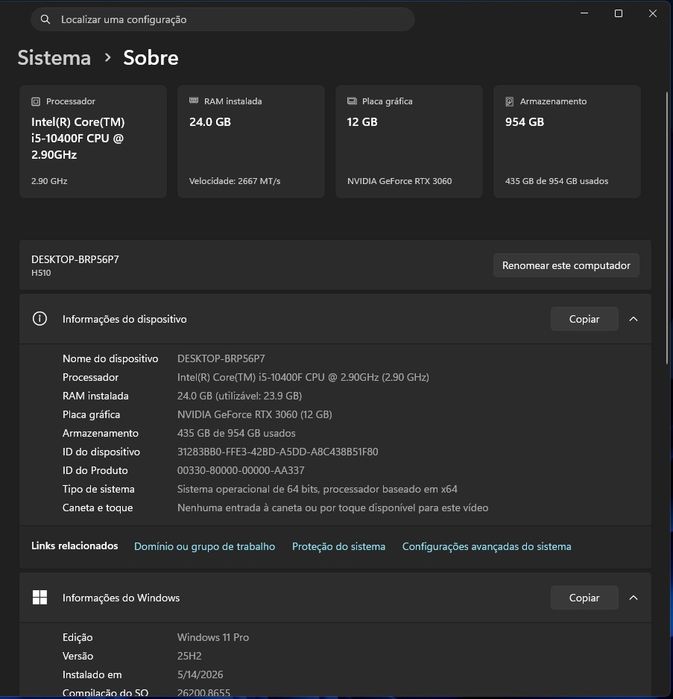Go back to Sistema breadcrumb
673x699 pixels.
tap(54, 58)
